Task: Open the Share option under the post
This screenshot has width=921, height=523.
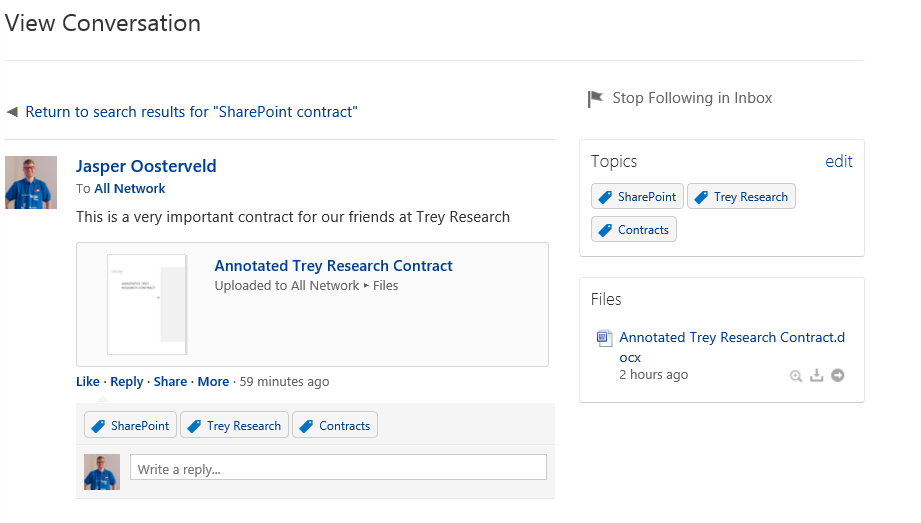Action: coord(170,381)
